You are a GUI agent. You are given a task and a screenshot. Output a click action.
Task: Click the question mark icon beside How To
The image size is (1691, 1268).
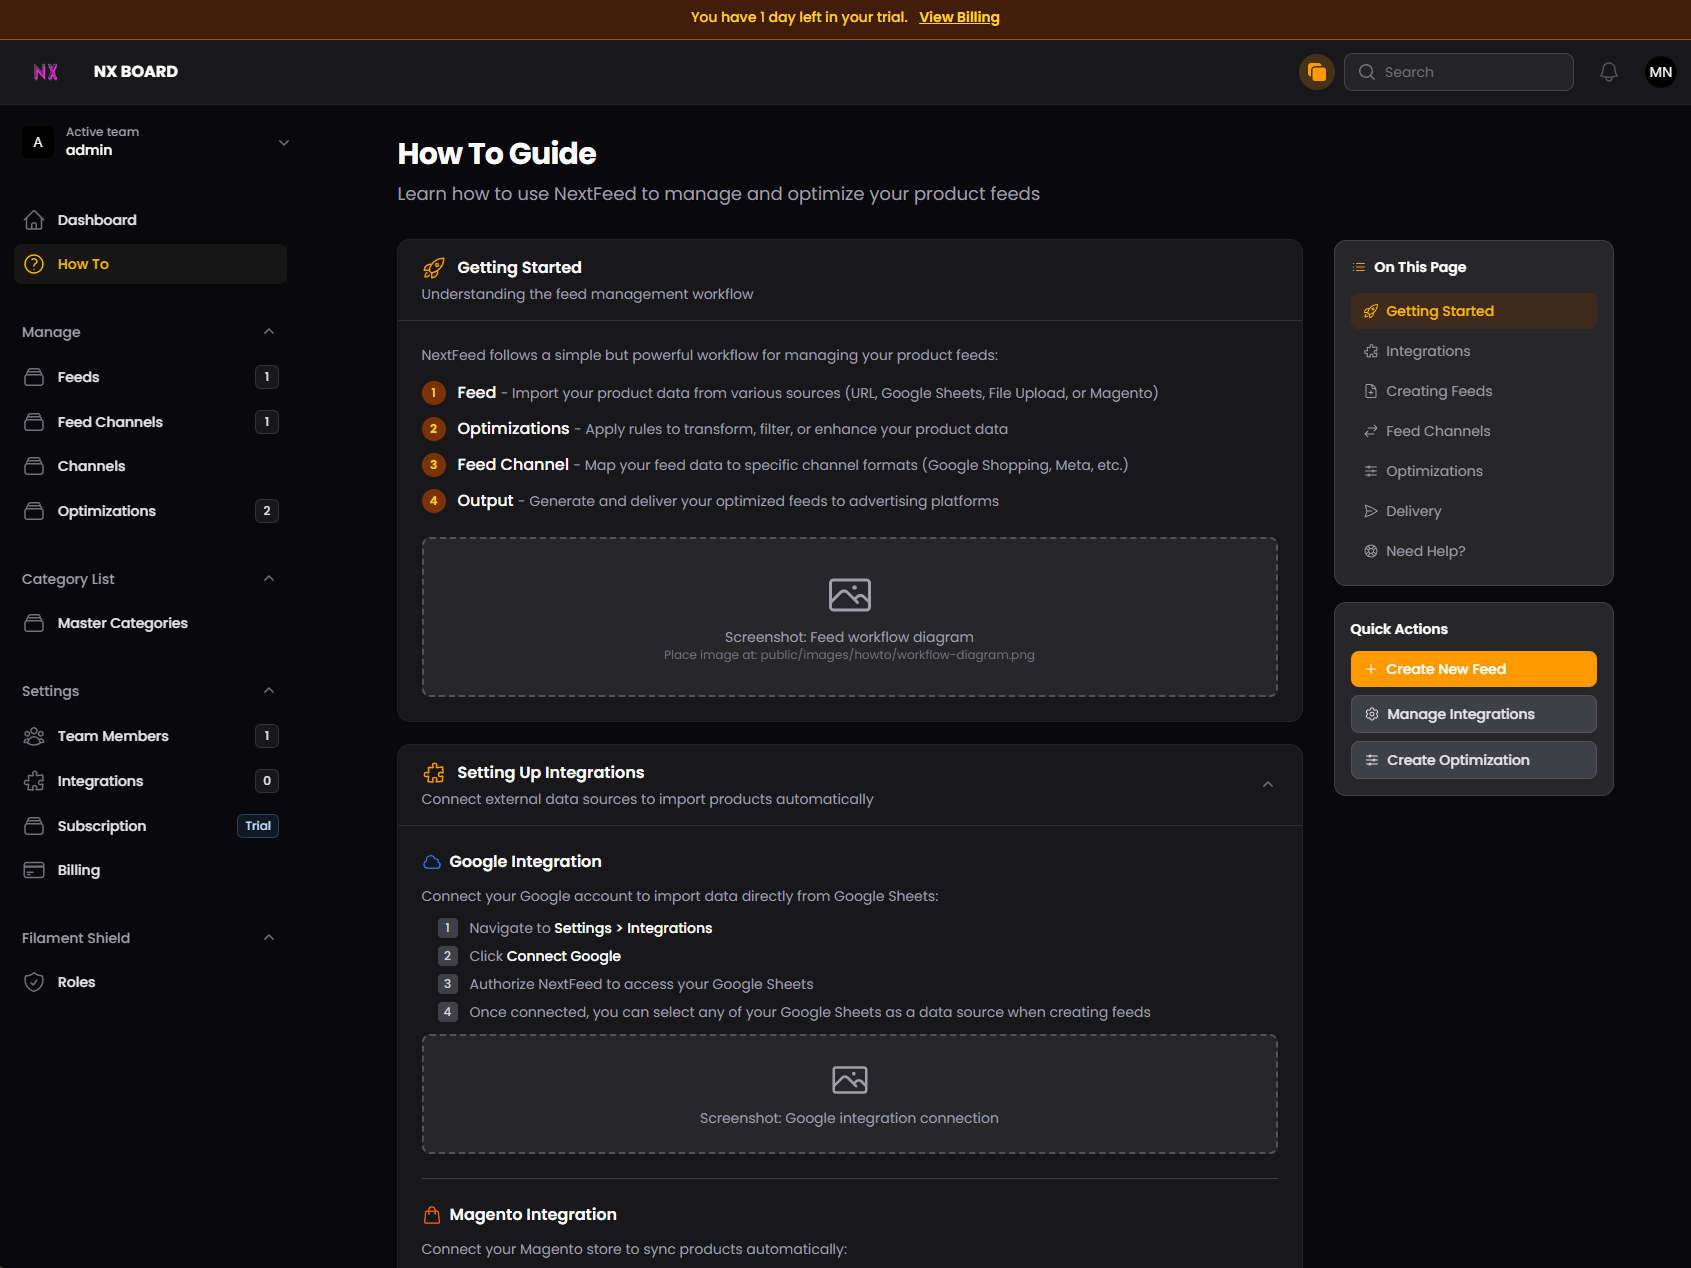[x=35, y=263]
